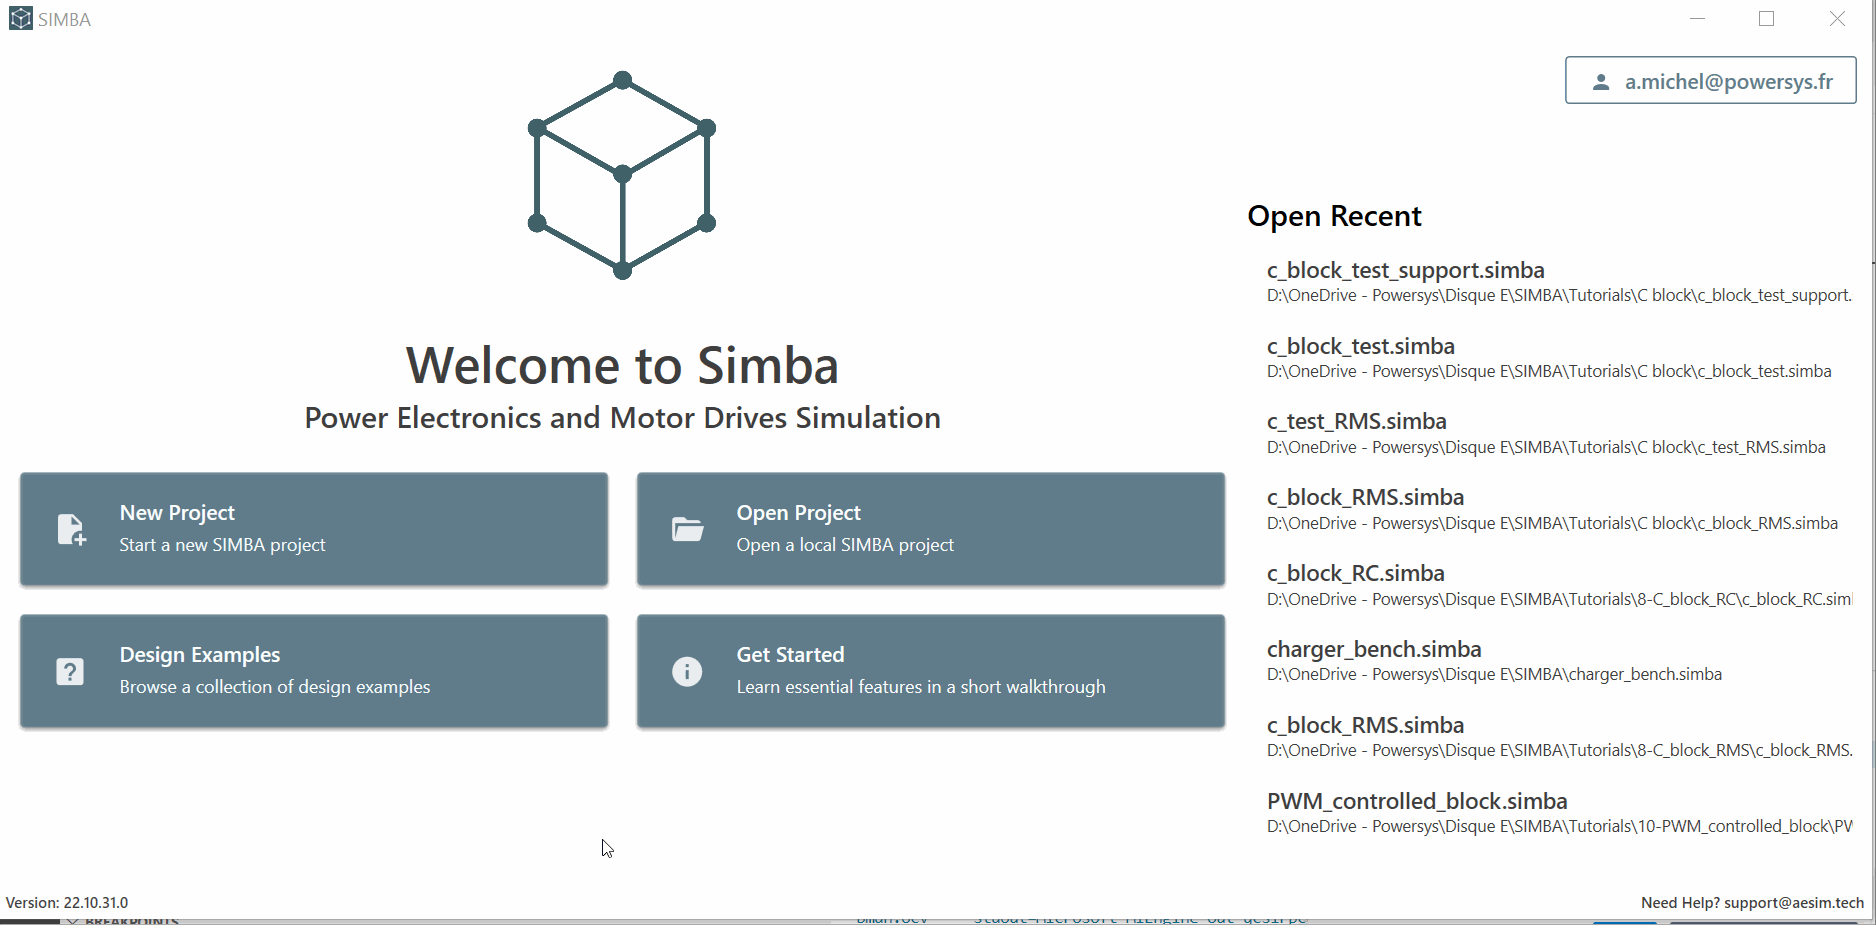Viewport: 1876px width, 925px height.
Task: Click the user account person icon
Action: pos(1601,82)
